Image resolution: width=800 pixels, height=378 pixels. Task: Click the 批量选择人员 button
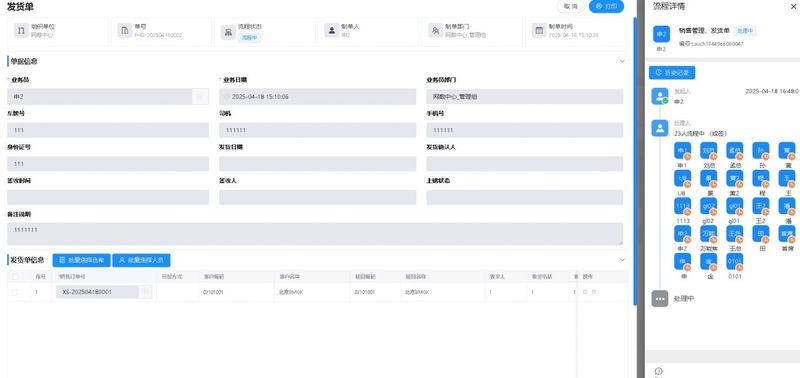pyautogui.click(x=141, y=260)
